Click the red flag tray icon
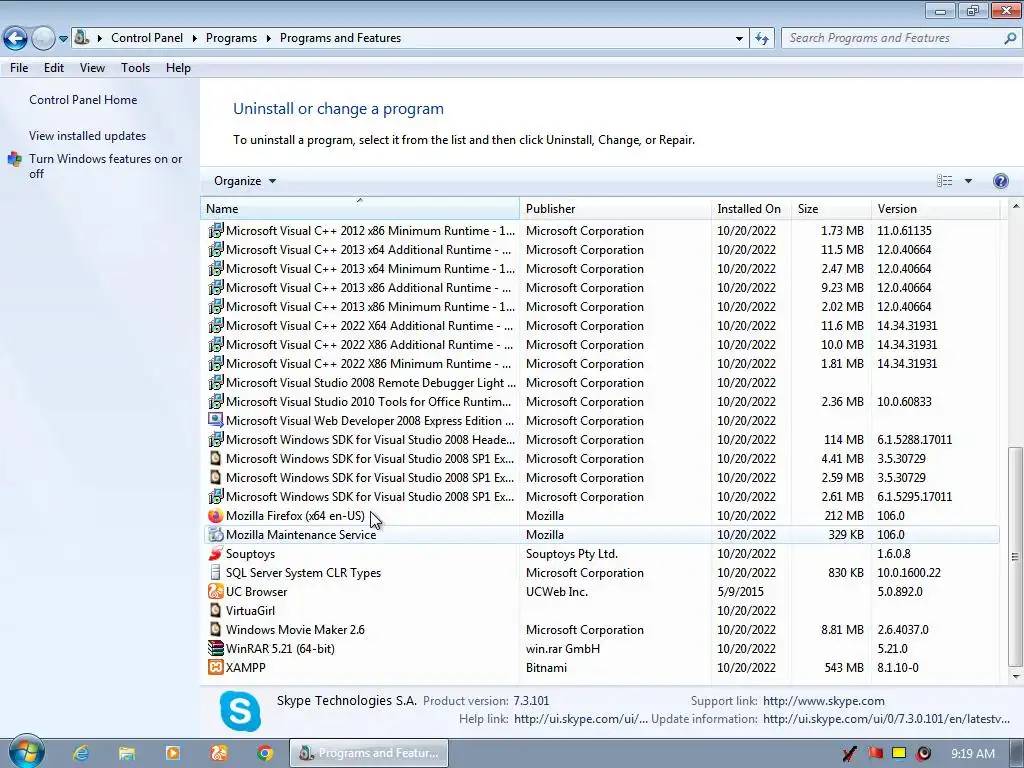This screenshot has height=768, width=1024. click(x=875, y=753)
